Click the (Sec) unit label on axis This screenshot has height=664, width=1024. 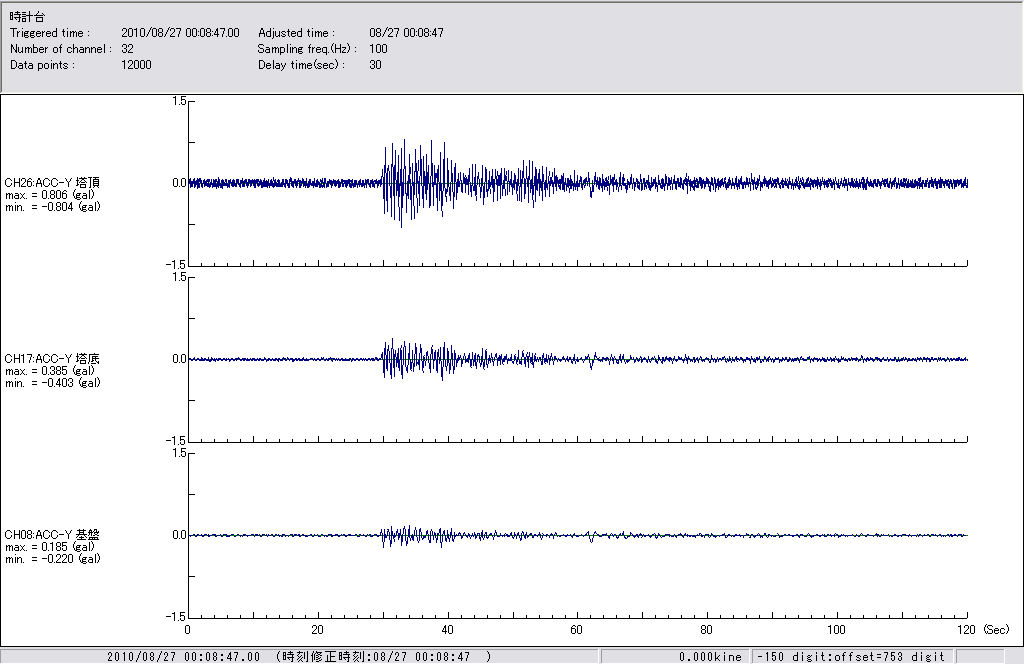click(996, 630)
